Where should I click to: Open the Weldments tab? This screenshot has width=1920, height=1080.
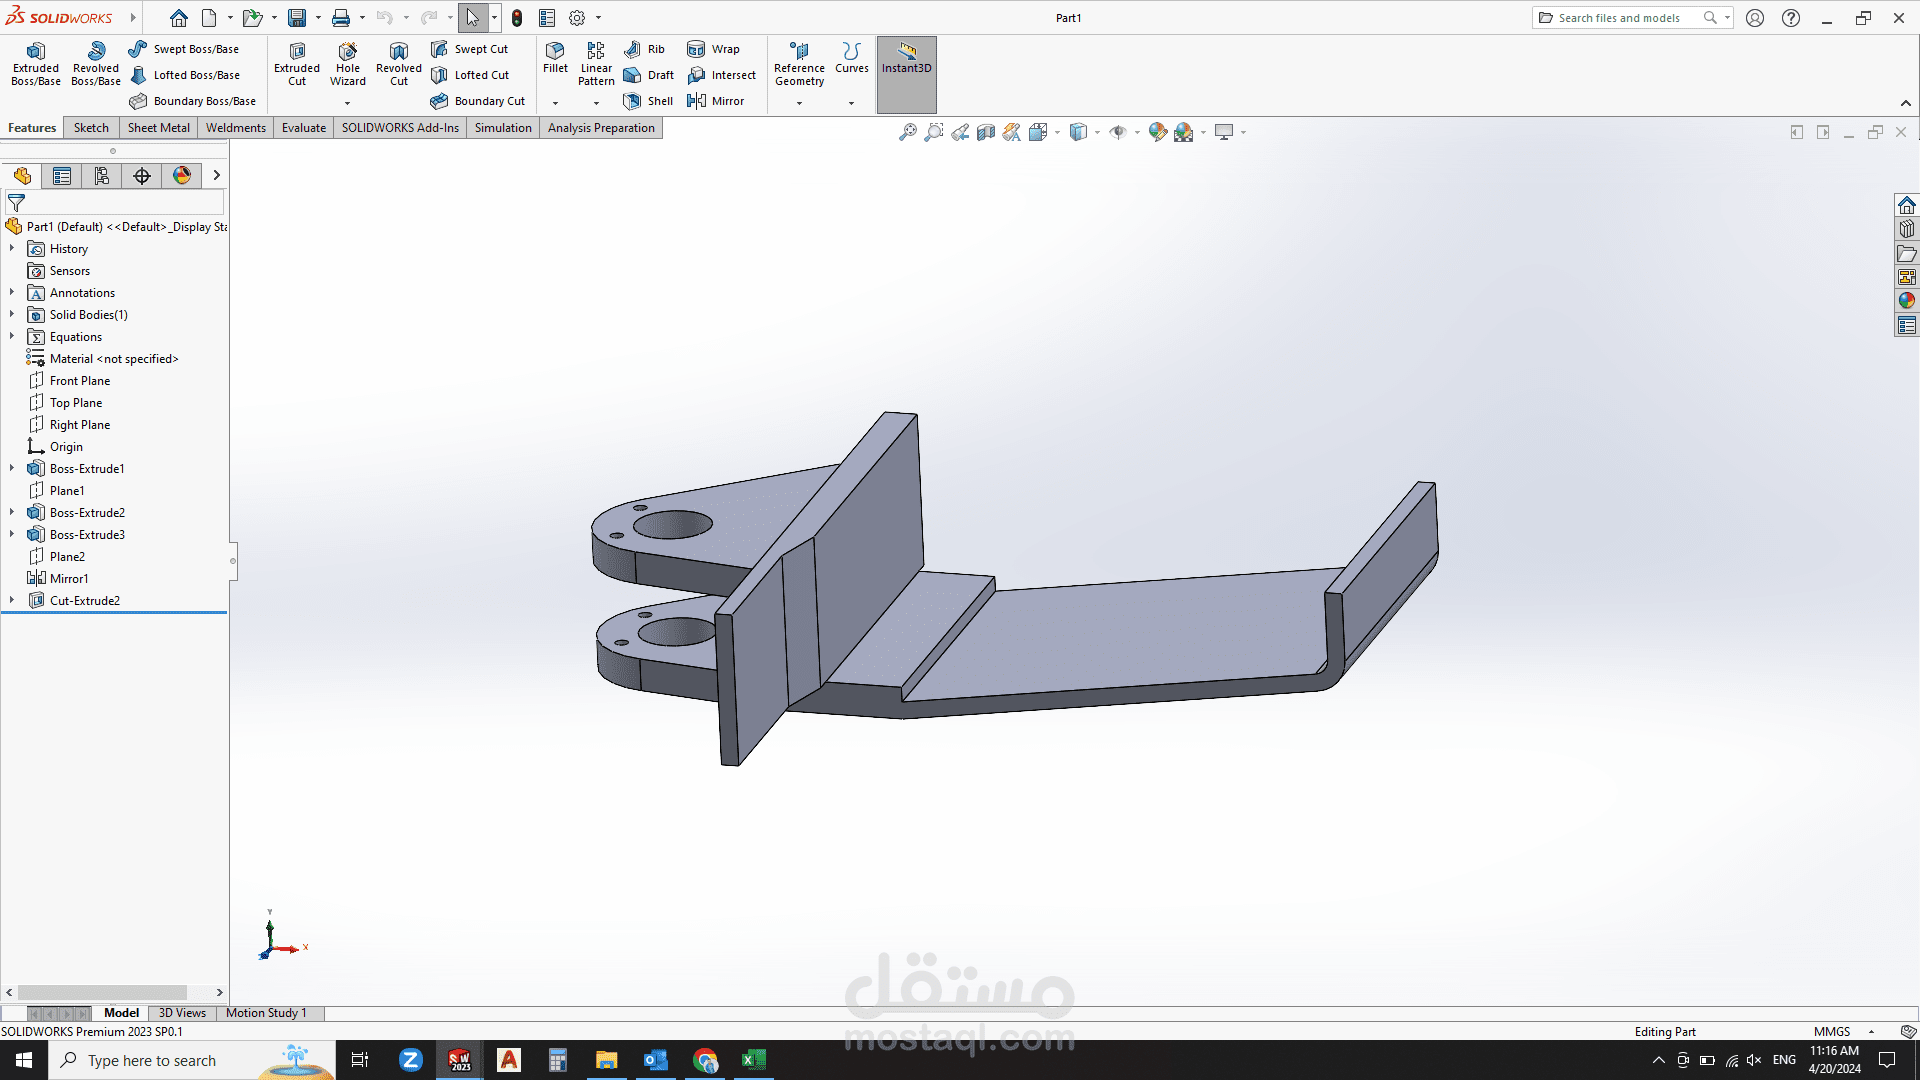pos(236,128)
